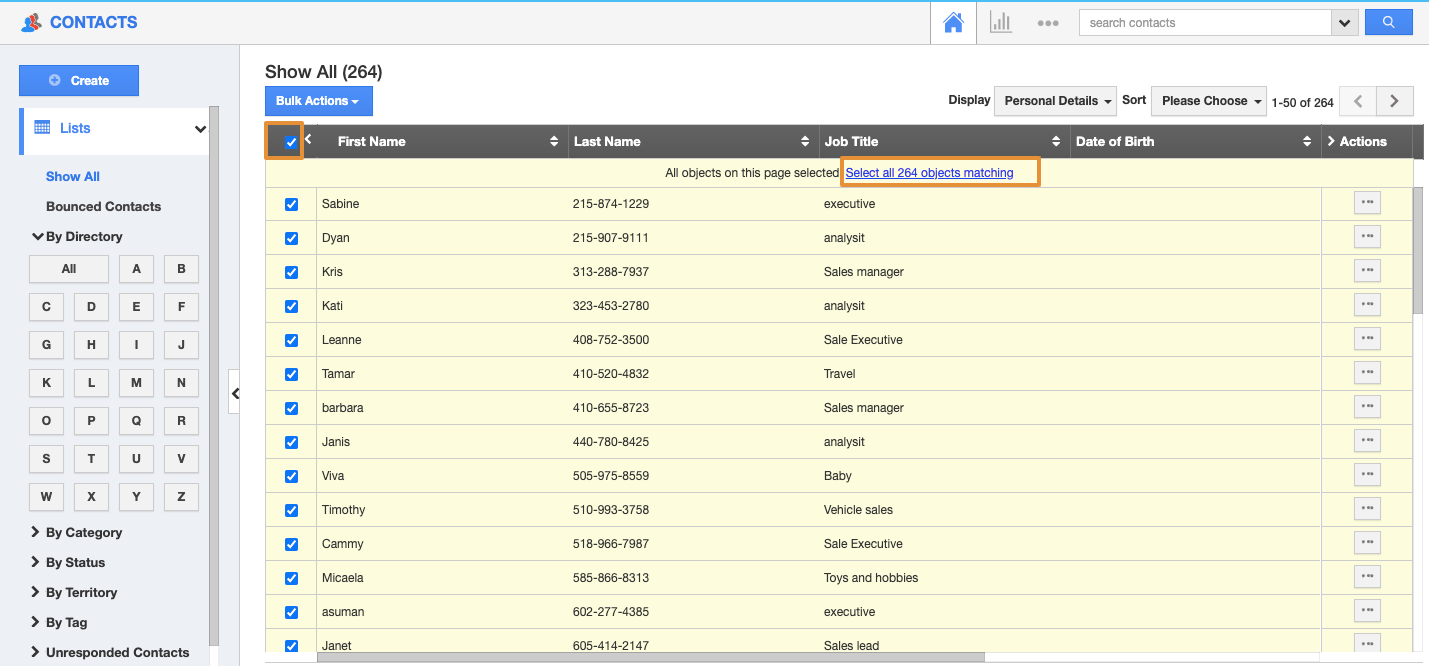This screenshot has width=1429, height=666.
Task: Click Select all 264 objects matching link
Action: (x=929, y=173)
